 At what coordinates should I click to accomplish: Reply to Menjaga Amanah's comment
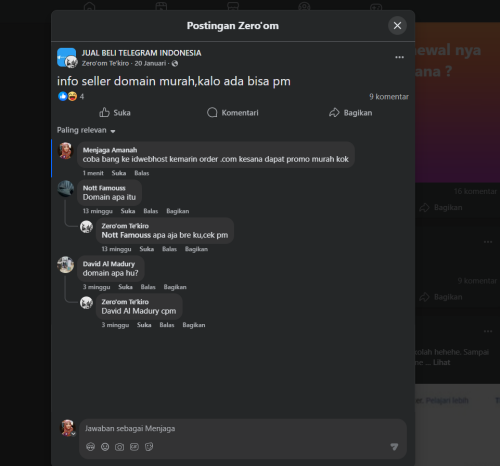coord(142,173)
